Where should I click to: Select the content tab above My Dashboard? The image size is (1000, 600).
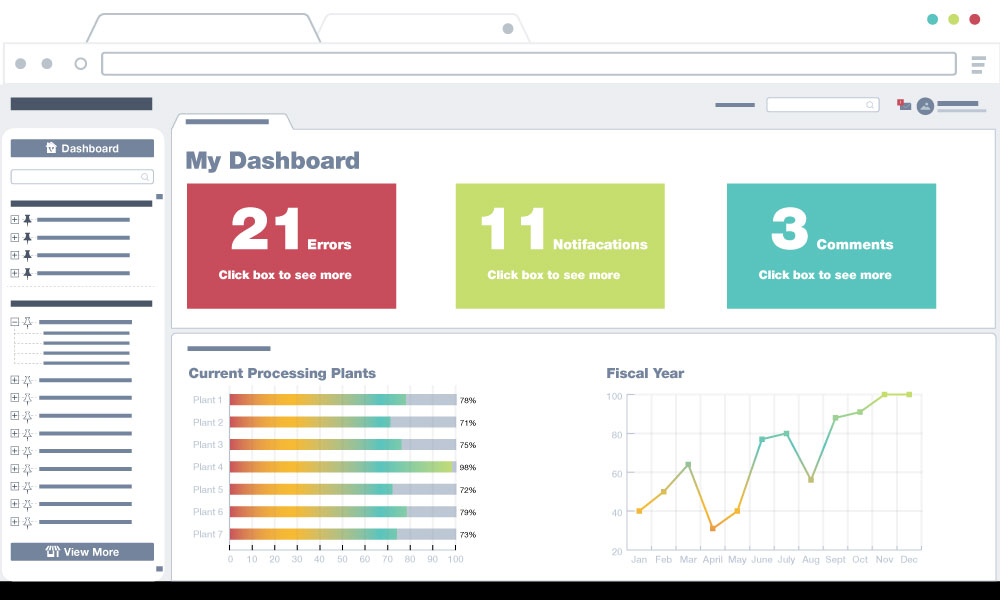(x=232, y=121)
